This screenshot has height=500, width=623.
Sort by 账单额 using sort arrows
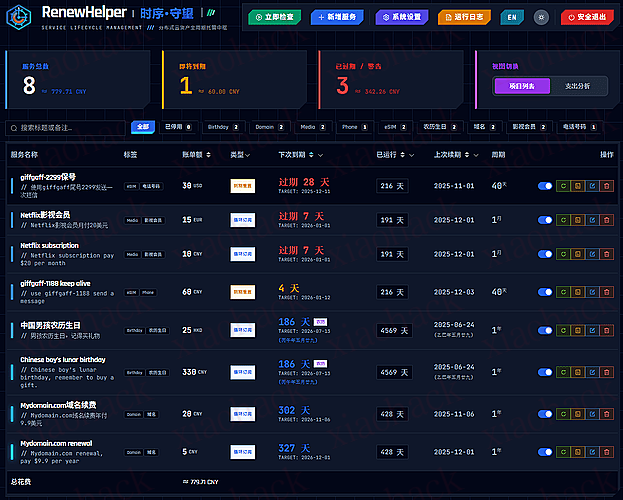(208, 155)
